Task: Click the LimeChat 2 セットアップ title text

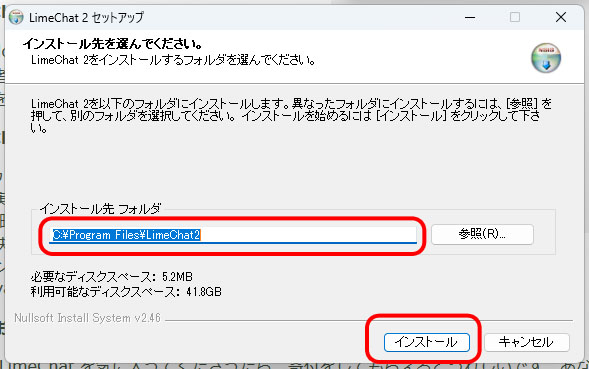Action: point(86,17)
